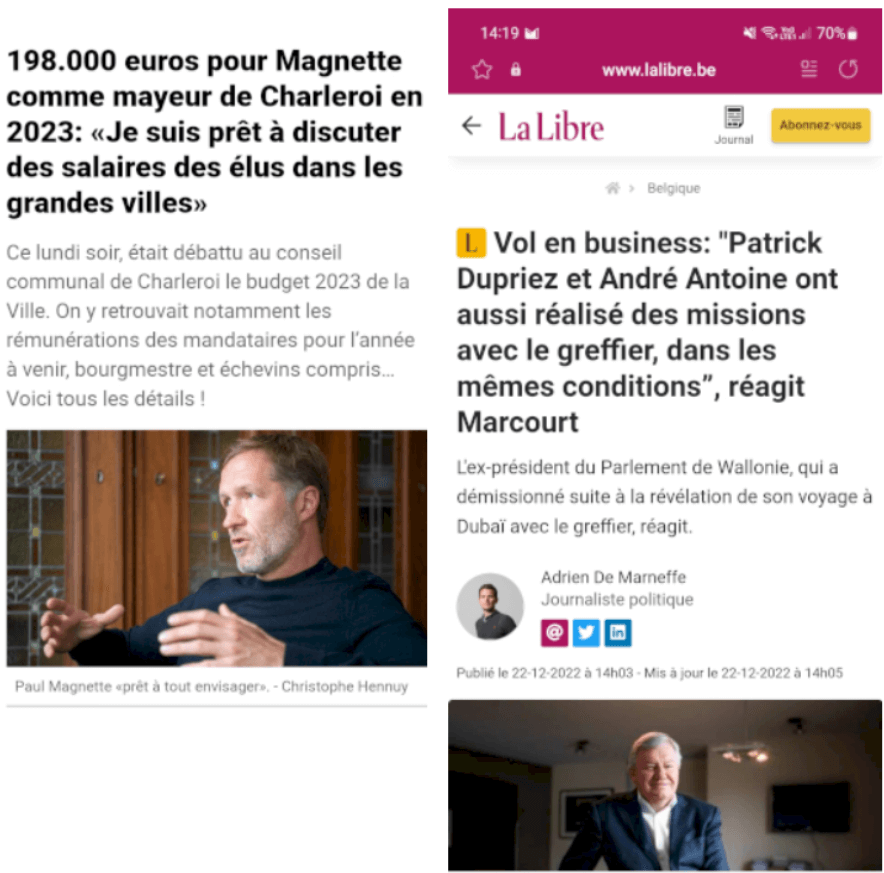Click Adrien De Marneffe's round portrait
Screen dimensions: 884x873
490,606
